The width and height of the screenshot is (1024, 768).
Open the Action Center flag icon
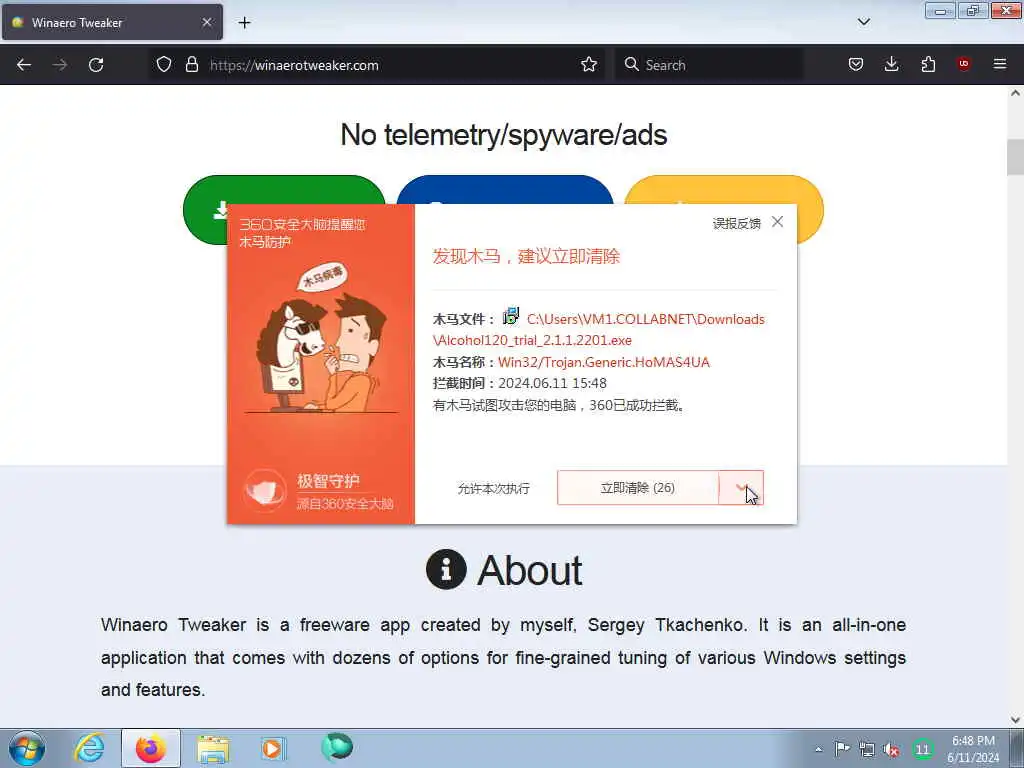point(842,749)
